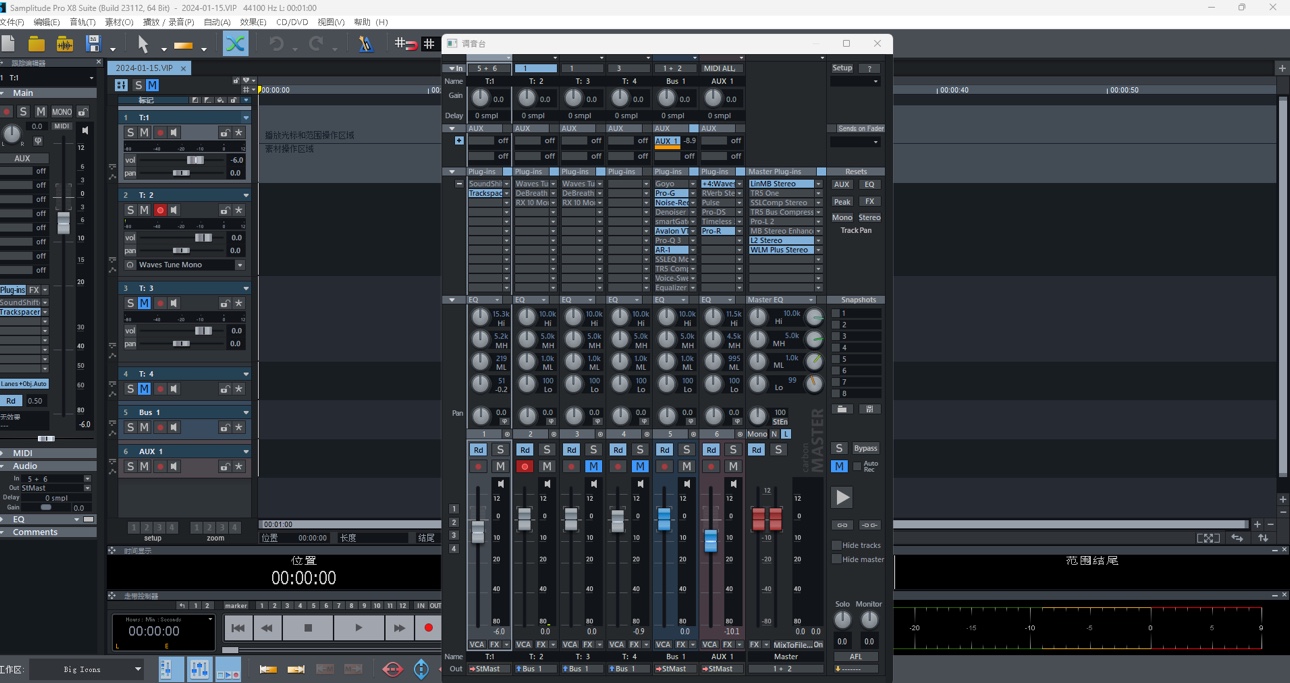Click the marker button in transport console
This screenshot has height=683, width=1290.
coord(236,606)
